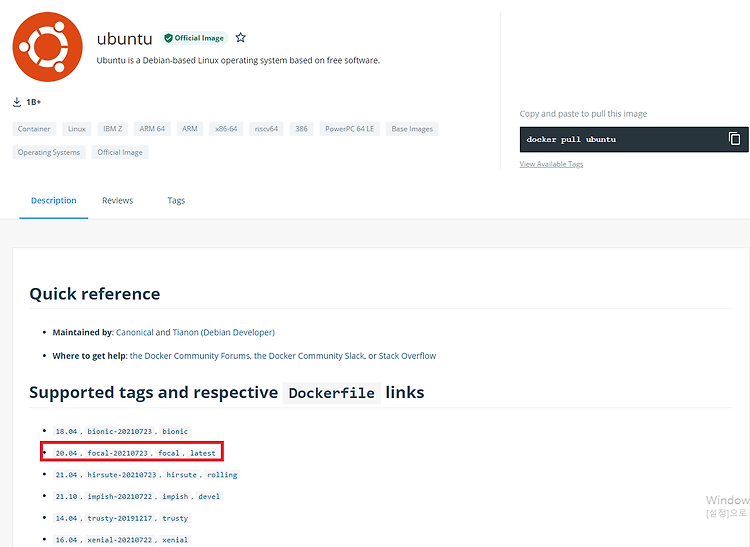Select the Linux category chip
Image resolution: width=750 pixels, height=547 pixels.
[77, 129]
